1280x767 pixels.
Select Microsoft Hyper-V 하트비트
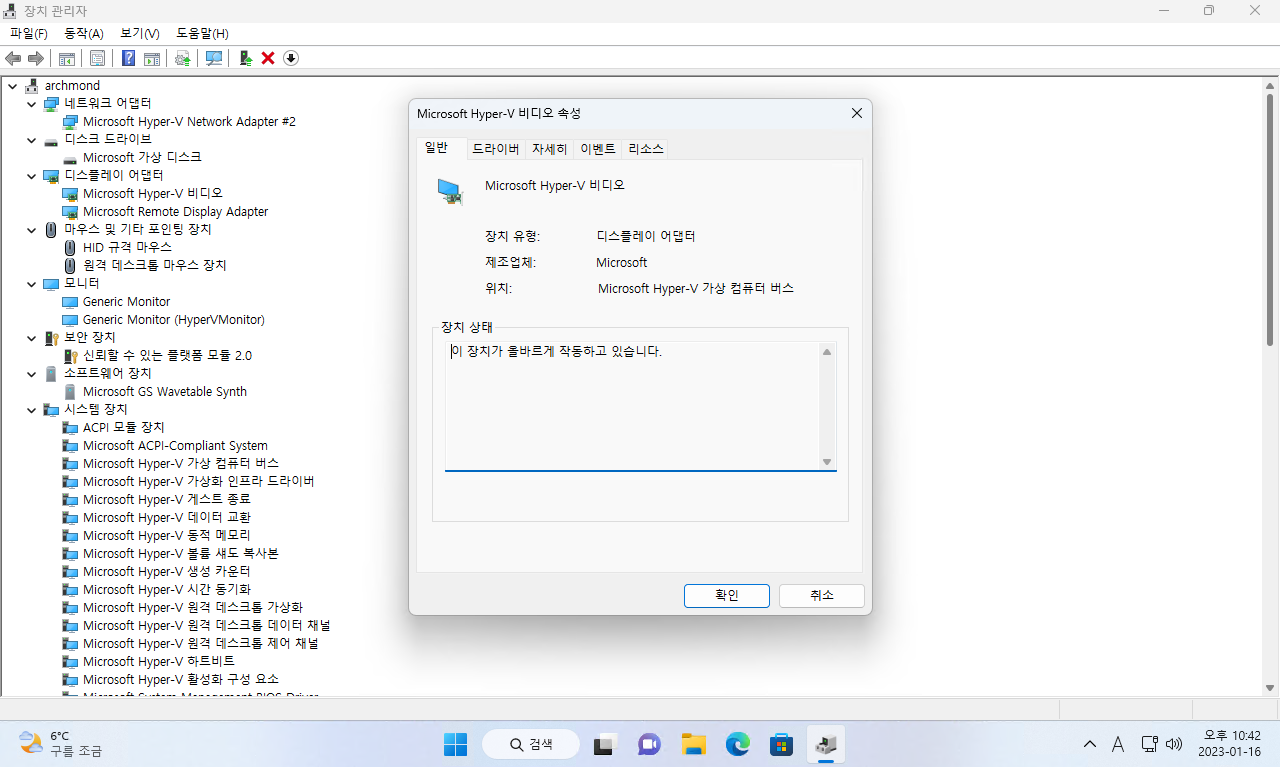click(160, 662)
